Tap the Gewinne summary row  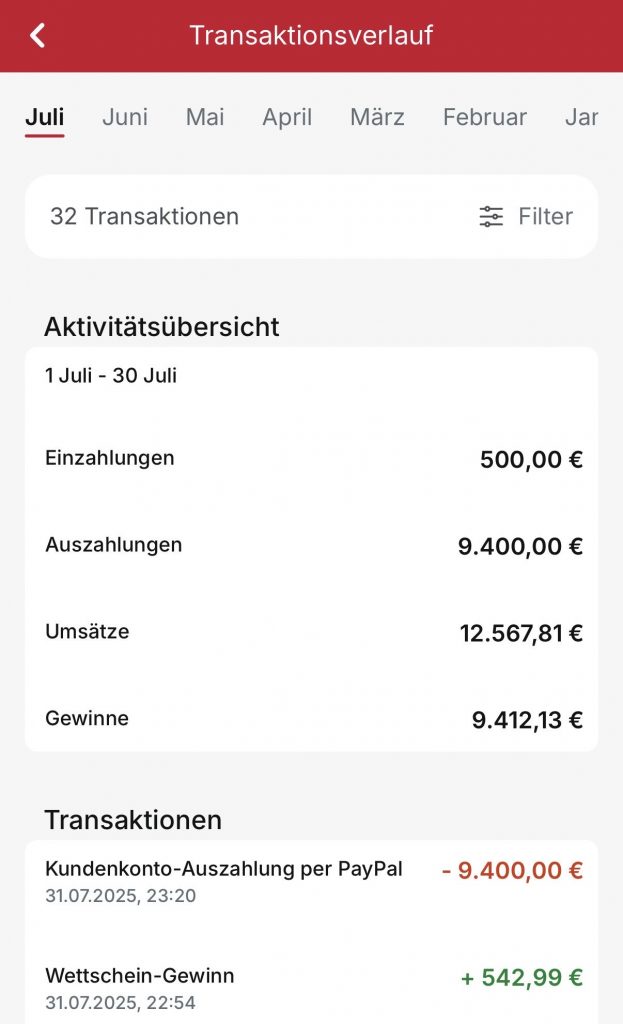tap(311, 719)
